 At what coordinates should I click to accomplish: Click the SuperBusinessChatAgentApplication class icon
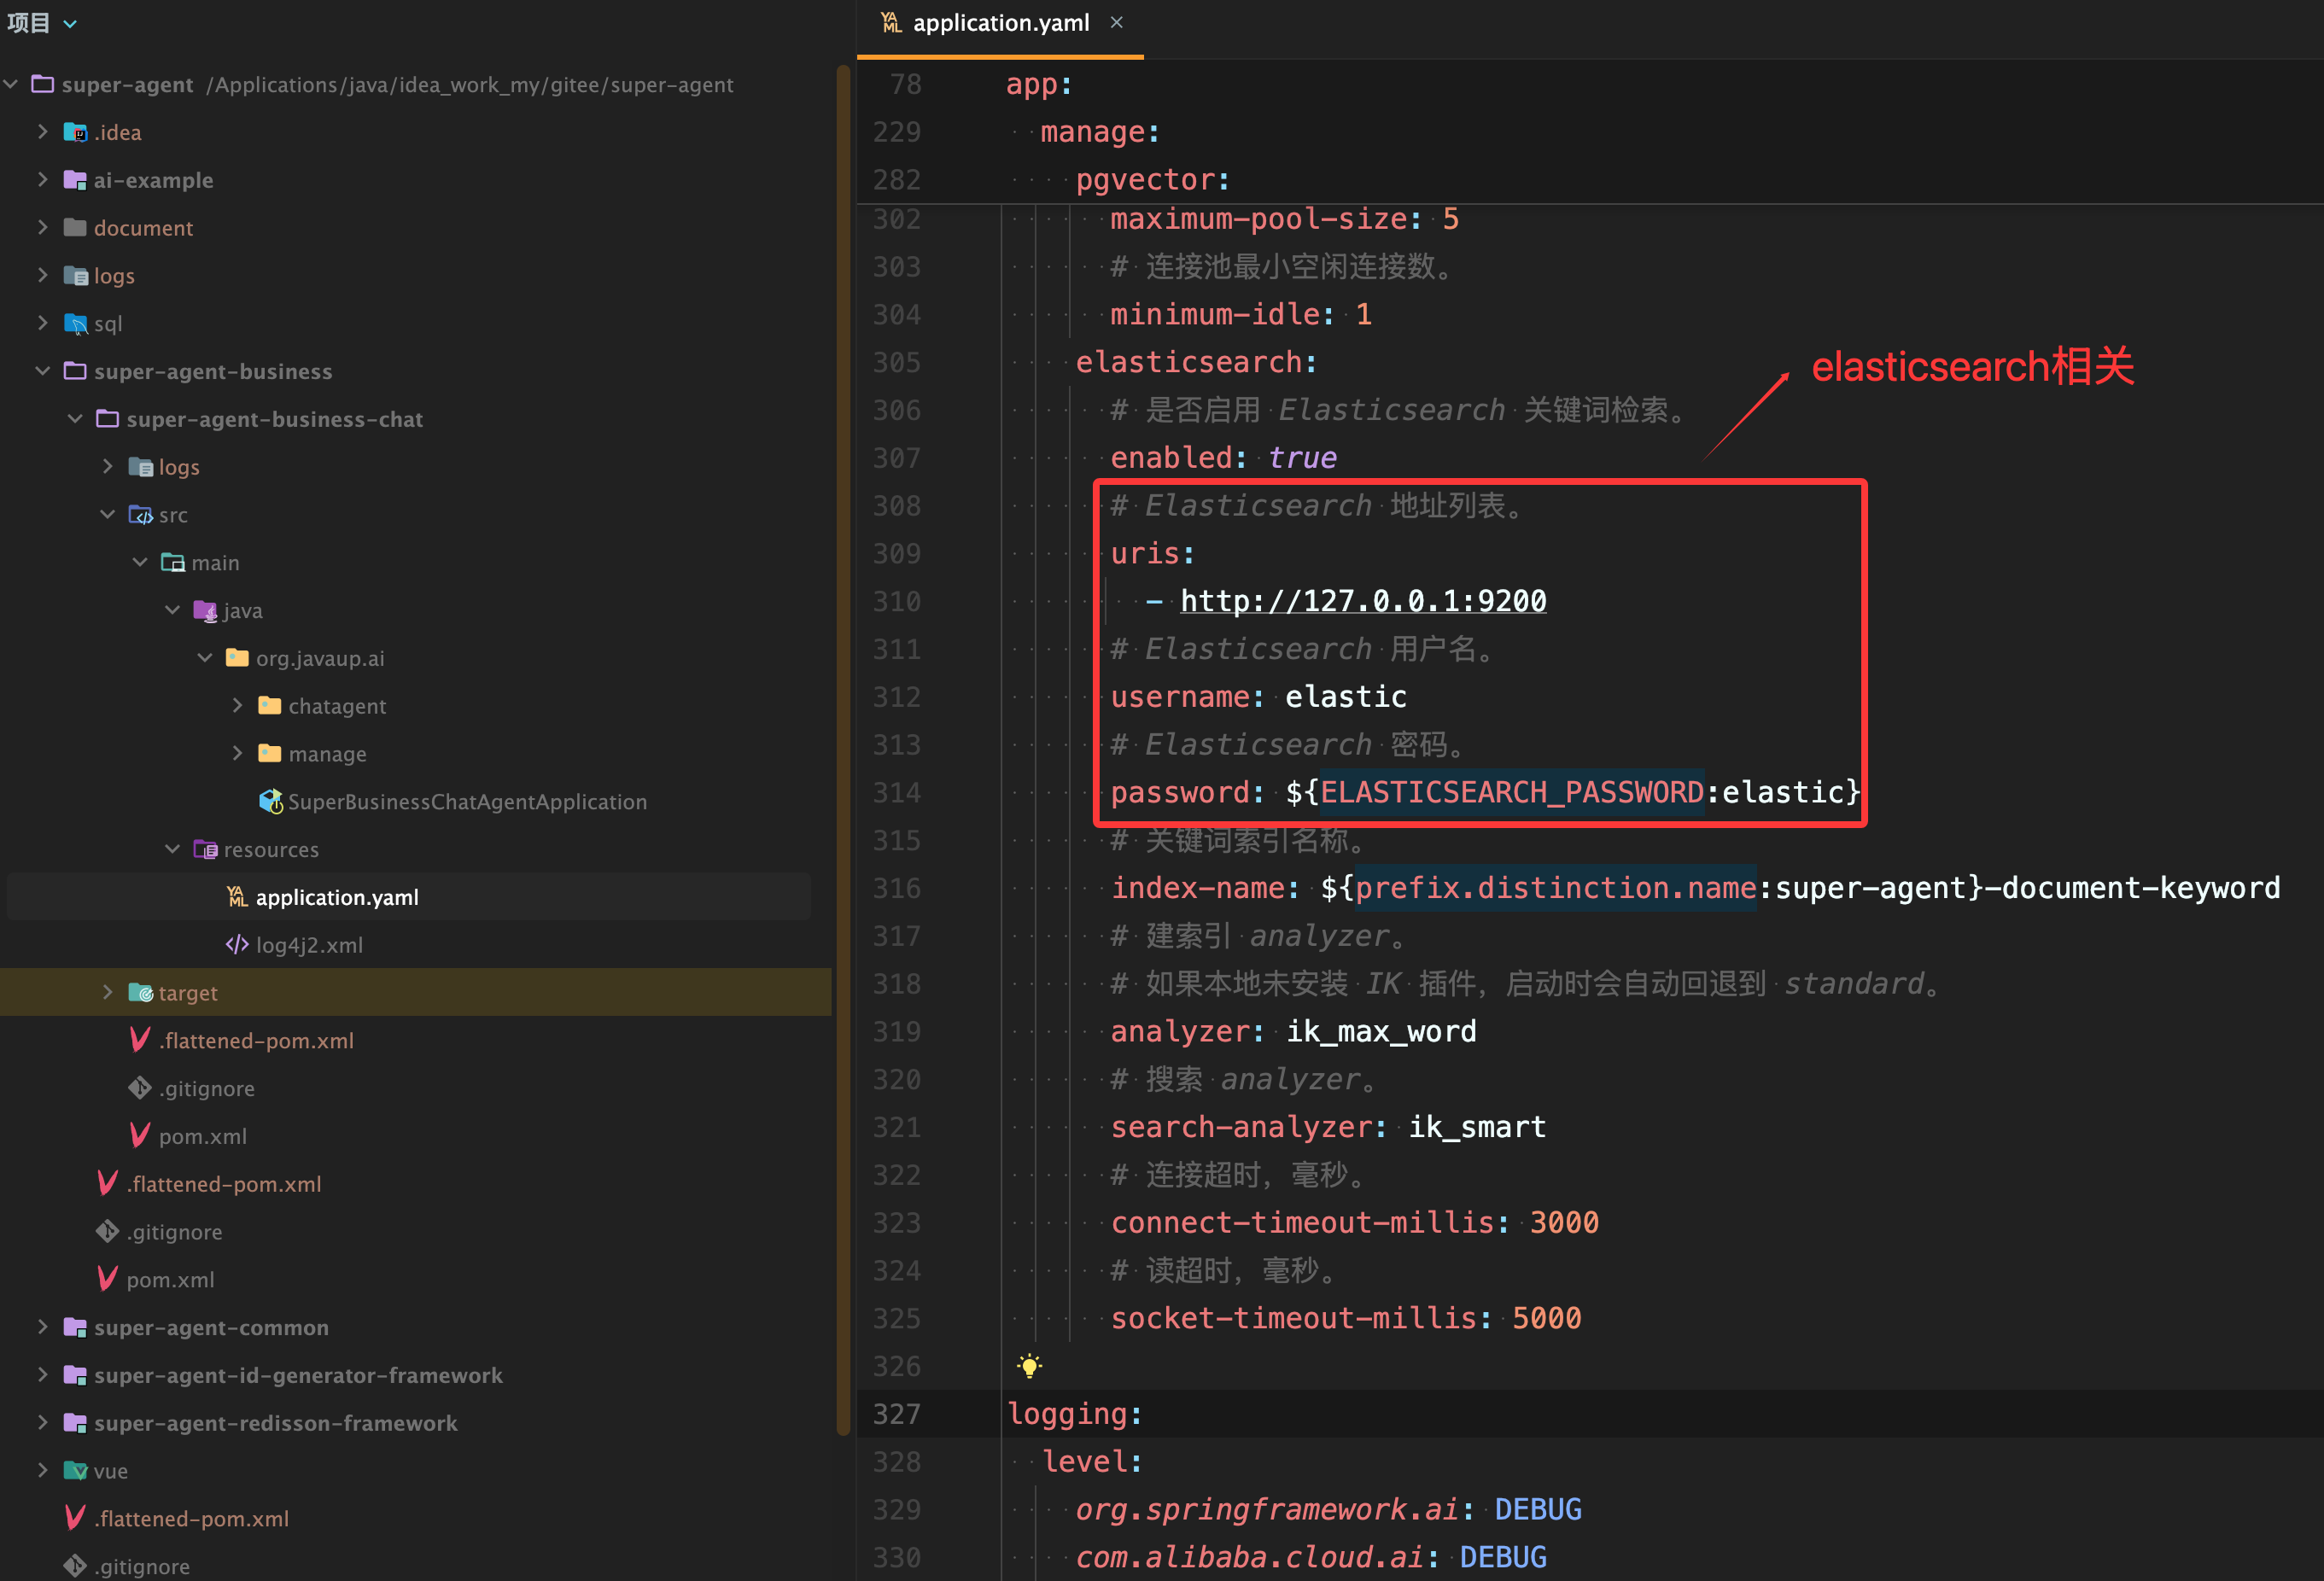270,801
